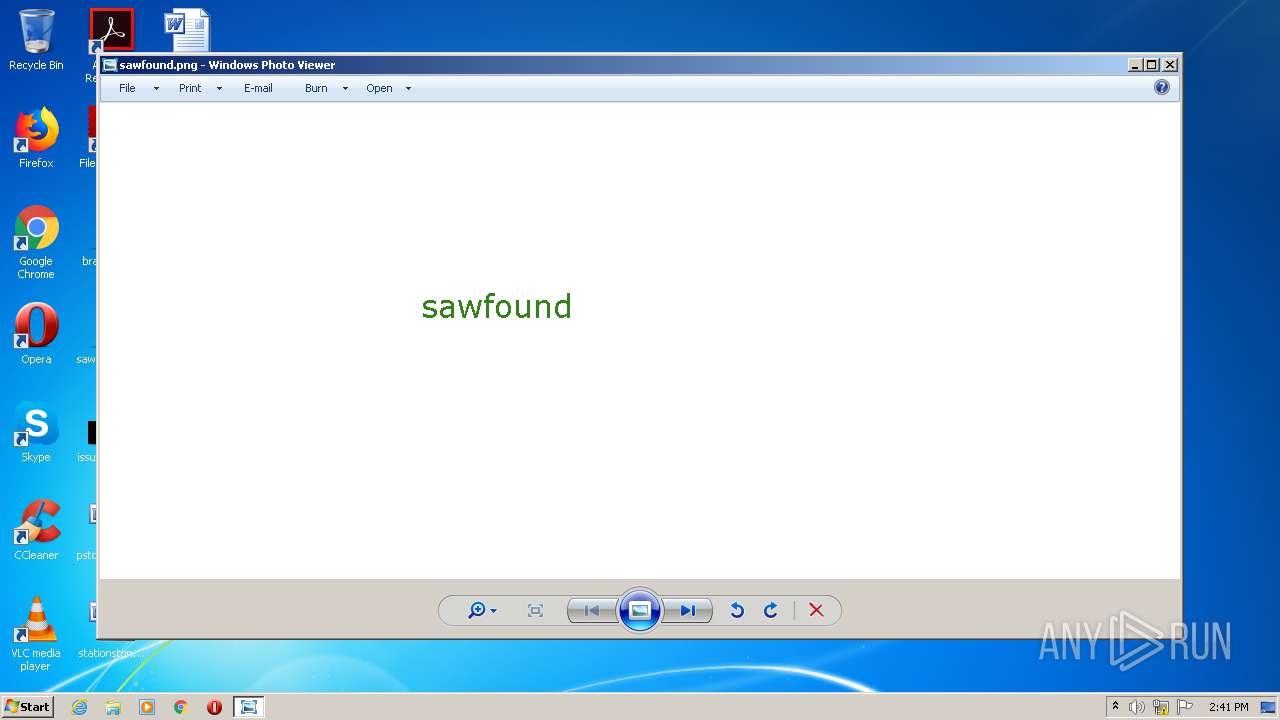Go to the next image

click(x=688, y=610)
